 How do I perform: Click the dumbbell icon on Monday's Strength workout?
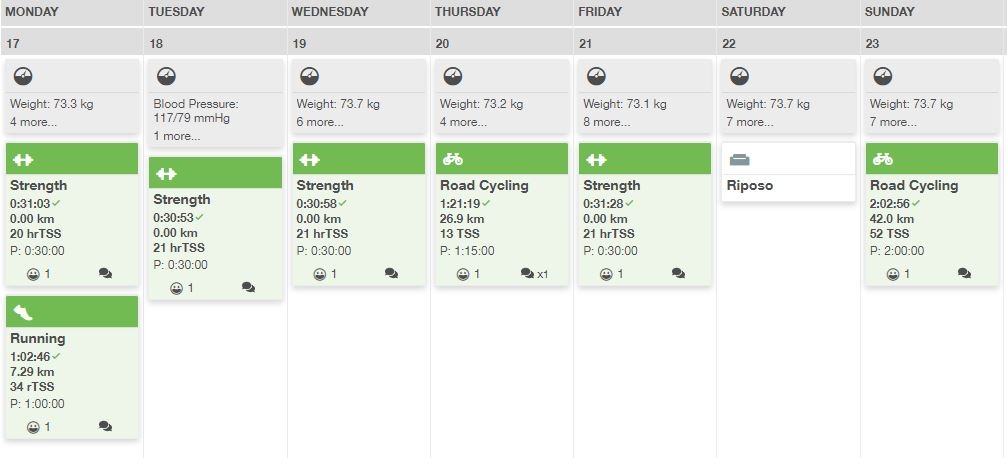click(22, 160)
